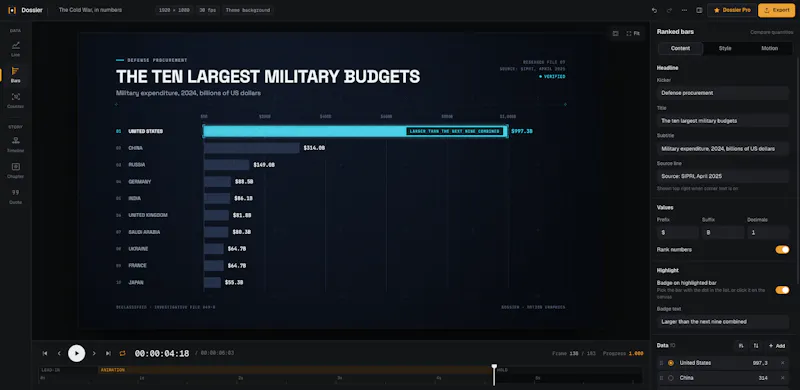Switch to the Style tab

[x=725, y=48]
